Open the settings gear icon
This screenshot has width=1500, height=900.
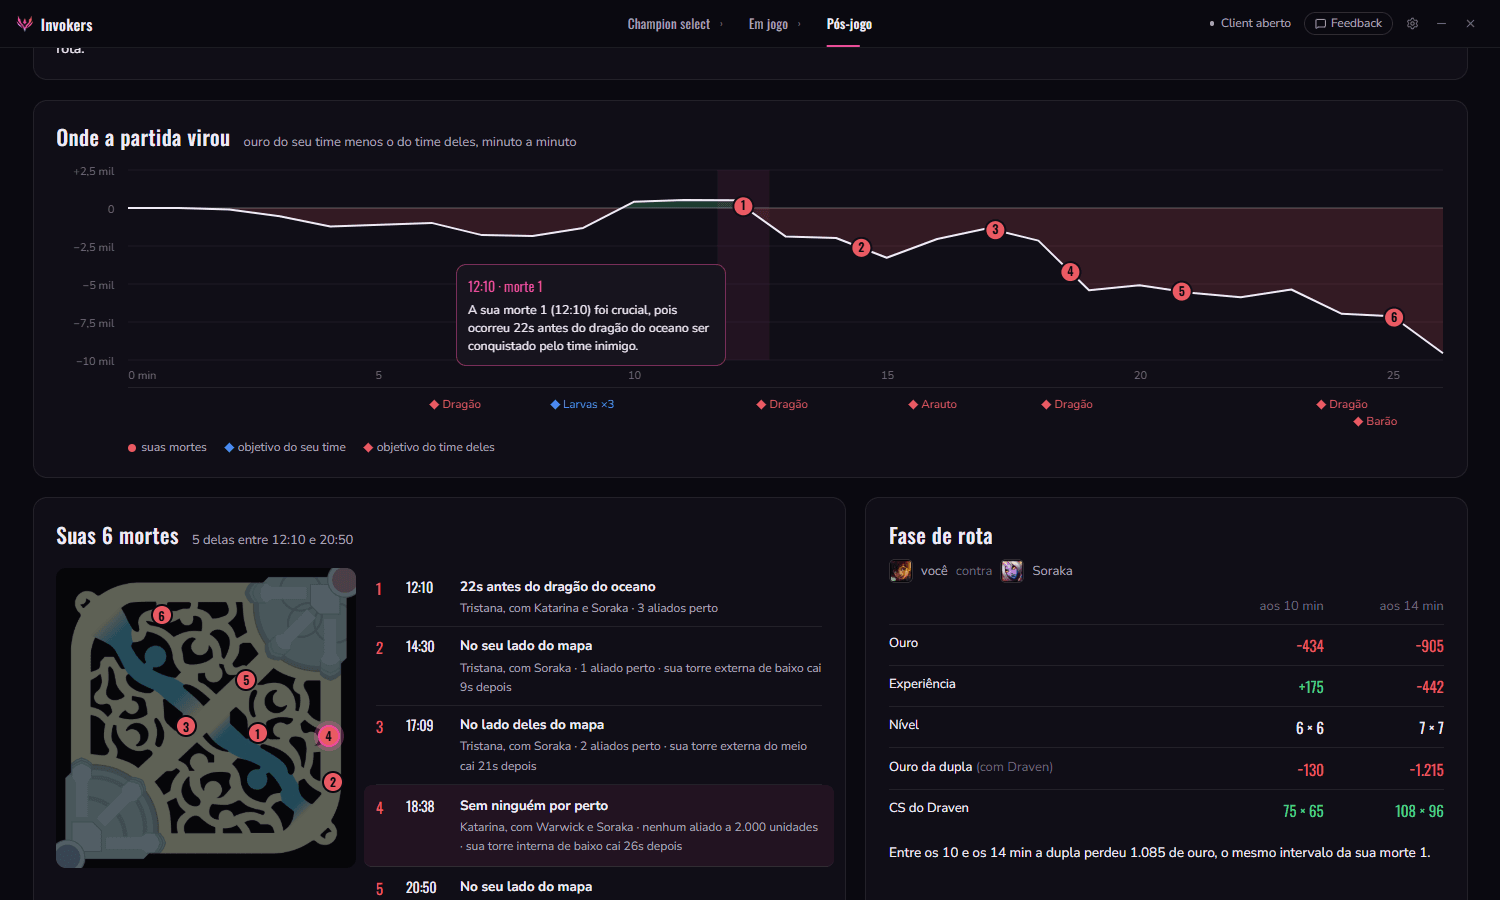tap(1412, 24)
